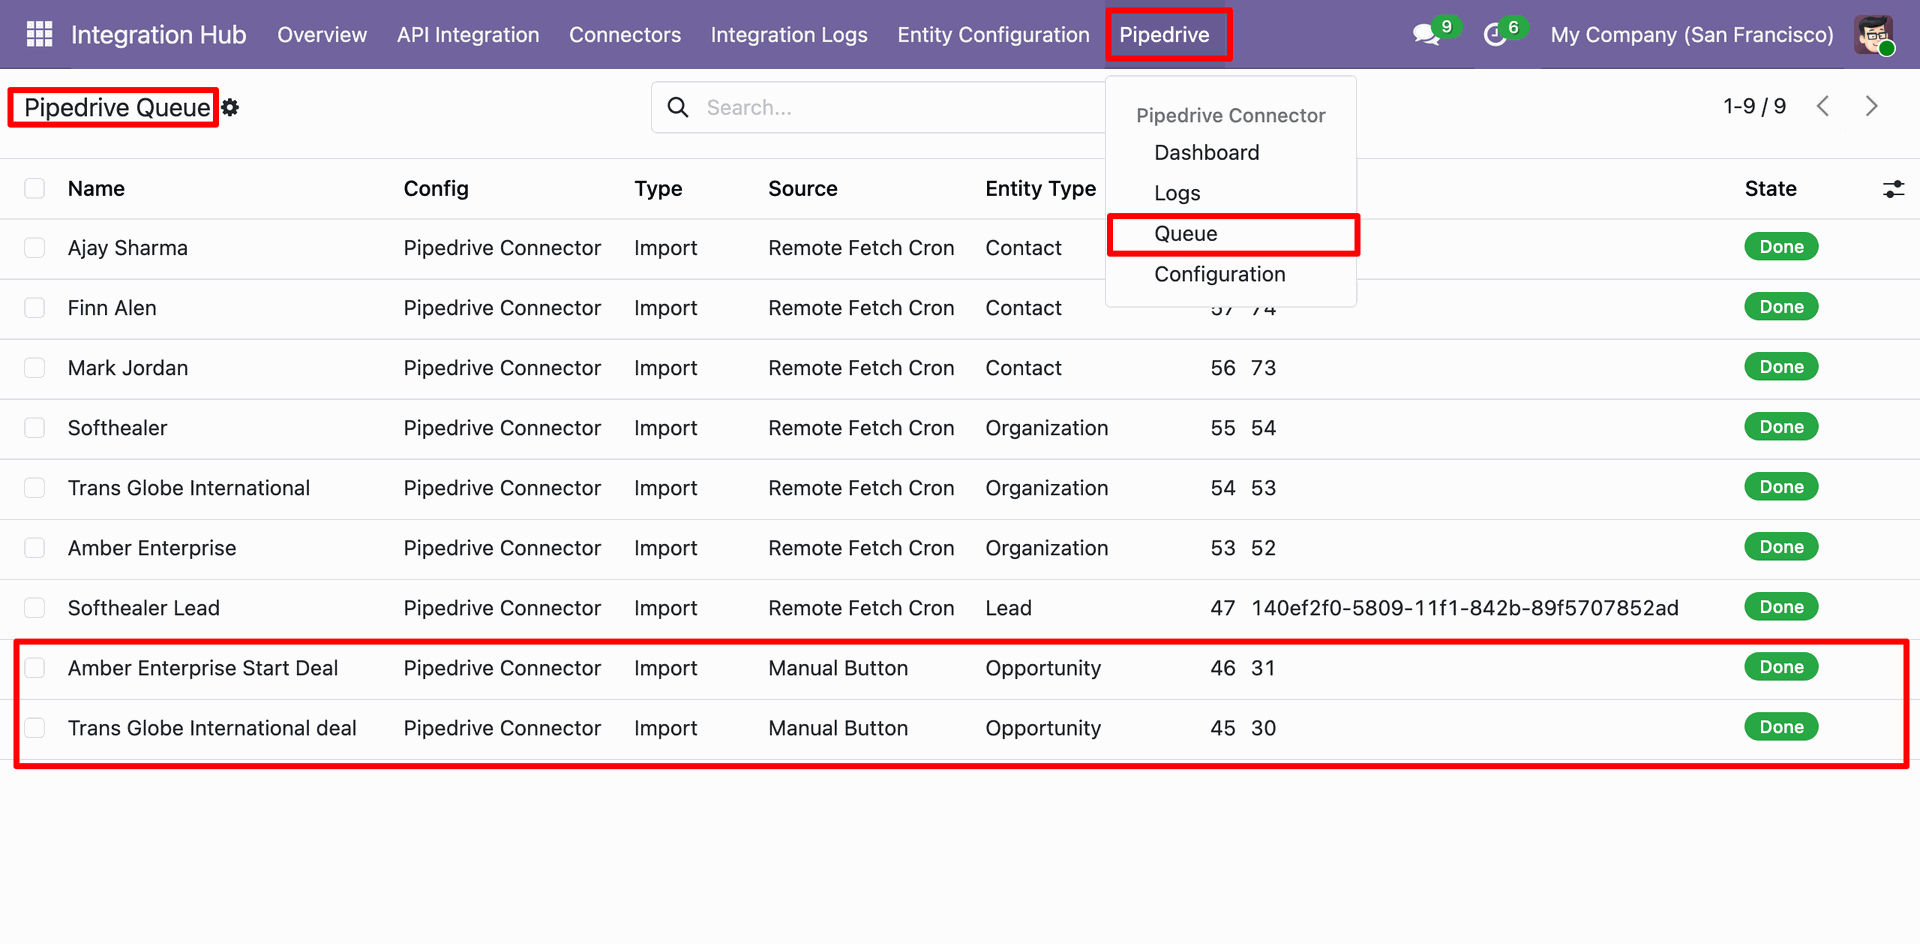Image resolution: width=1920 pixels, height=944 pixels.
Task: Sort by the Name column header
Action: tap(96, 189)
